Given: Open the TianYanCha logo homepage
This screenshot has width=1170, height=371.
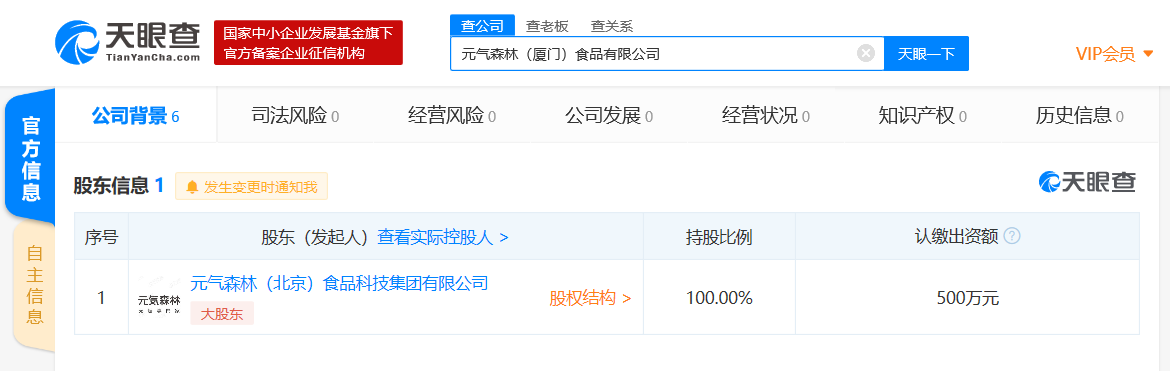Looking at the screenshot, I should pos(128,43).
